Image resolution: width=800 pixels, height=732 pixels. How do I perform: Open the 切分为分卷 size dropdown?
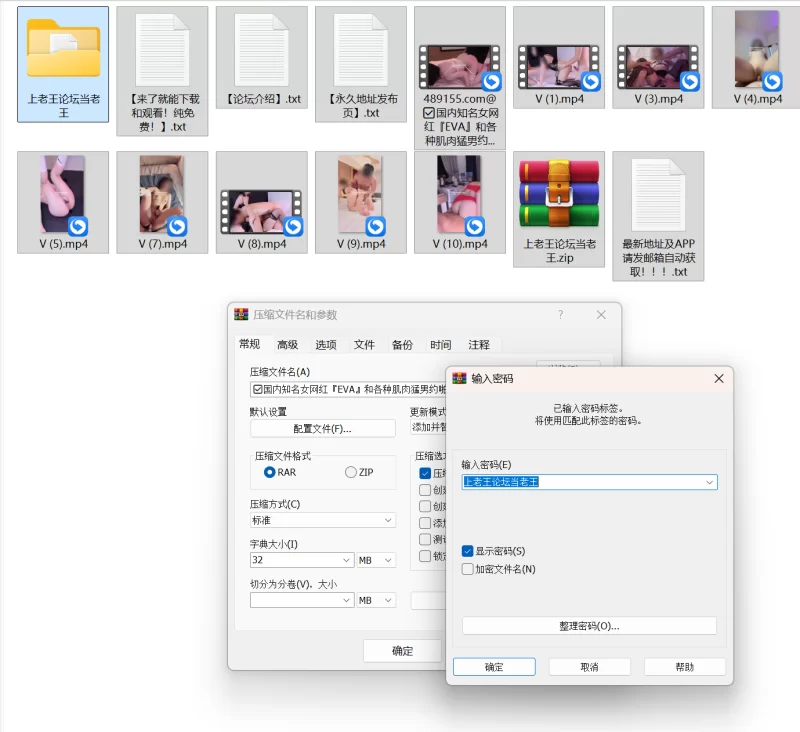pyautogui.click(x=302, y=600)
